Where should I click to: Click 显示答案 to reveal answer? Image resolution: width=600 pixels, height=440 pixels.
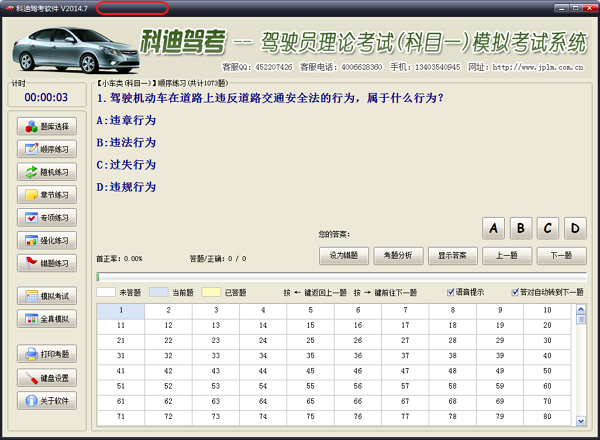click(453, 255)
